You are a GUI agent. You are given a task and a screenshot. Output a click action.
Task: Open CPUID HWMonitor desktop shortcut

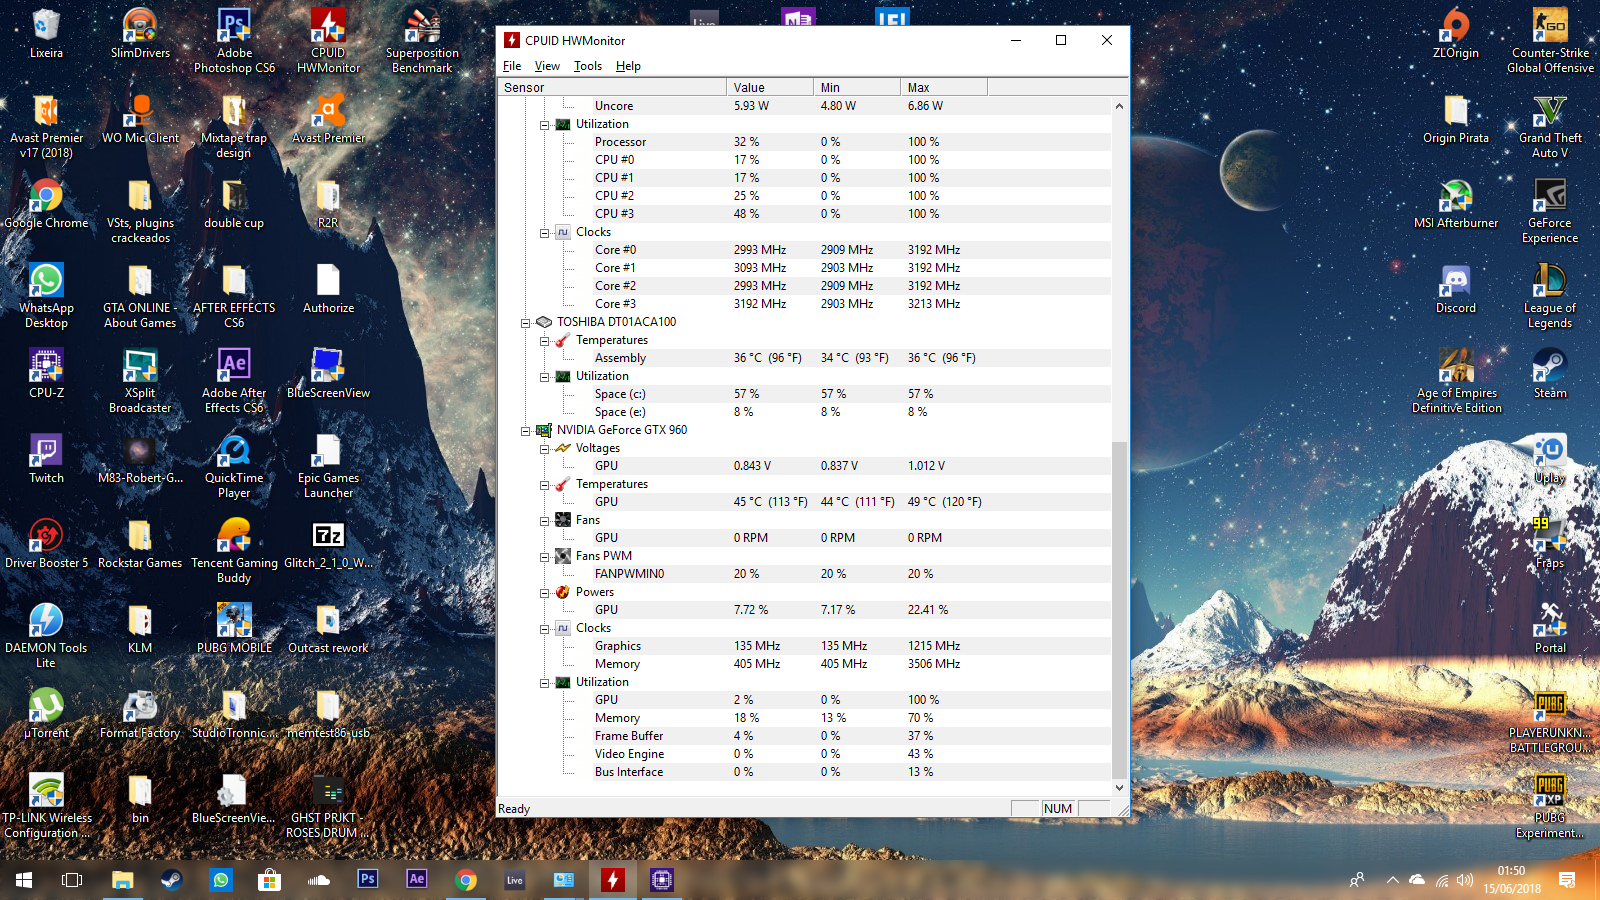pos(328,40)
